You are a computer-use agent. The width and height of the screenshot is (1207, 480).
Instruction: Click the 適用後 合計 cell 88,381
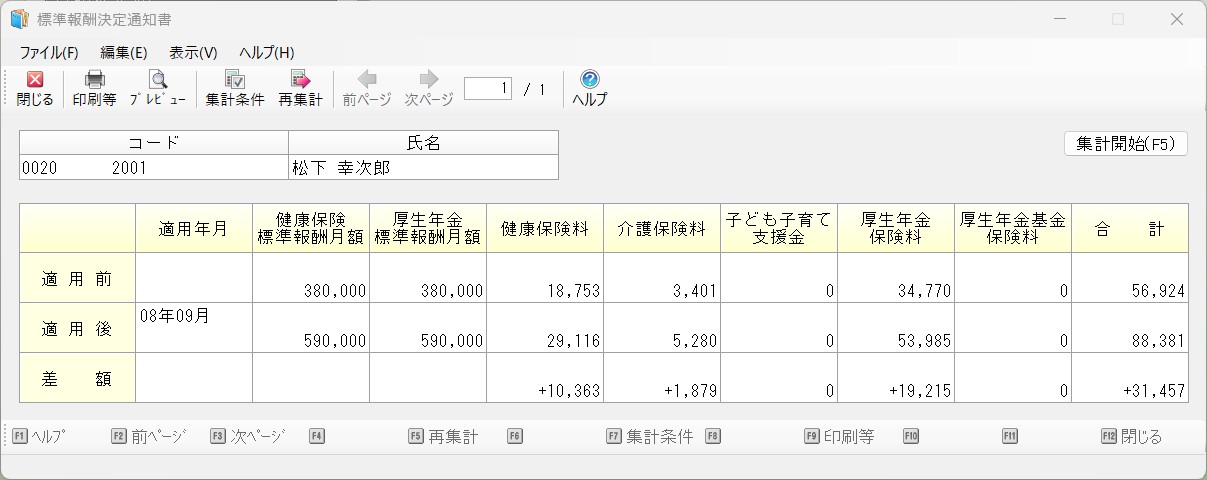click(x=1129, y=329)
